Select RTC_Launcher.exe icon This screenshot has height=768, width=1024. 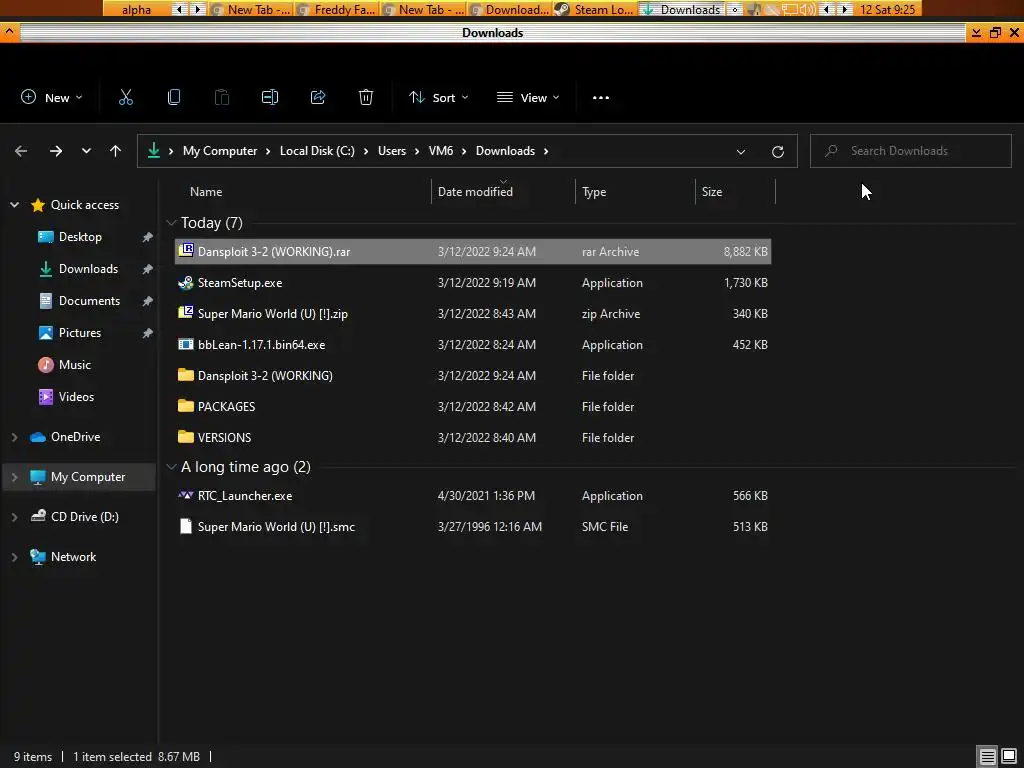pyautogui.click(x=186, y=496)
